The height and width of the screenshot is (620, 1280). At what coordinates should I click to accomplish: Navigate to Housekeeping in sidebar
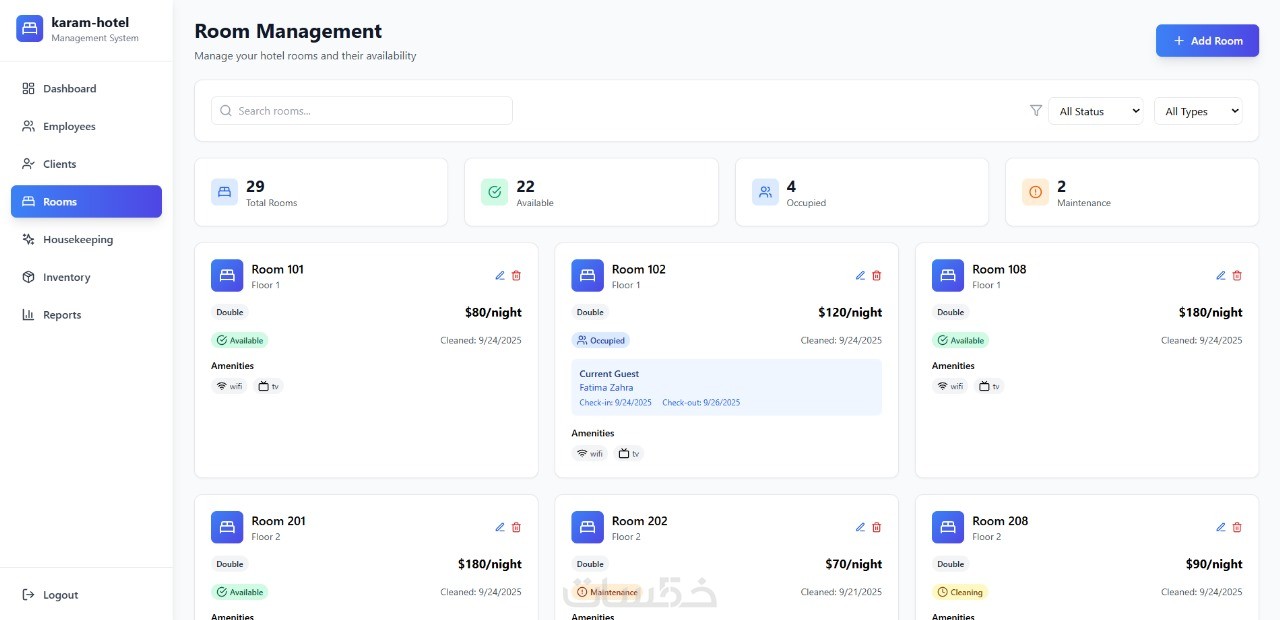77,240
